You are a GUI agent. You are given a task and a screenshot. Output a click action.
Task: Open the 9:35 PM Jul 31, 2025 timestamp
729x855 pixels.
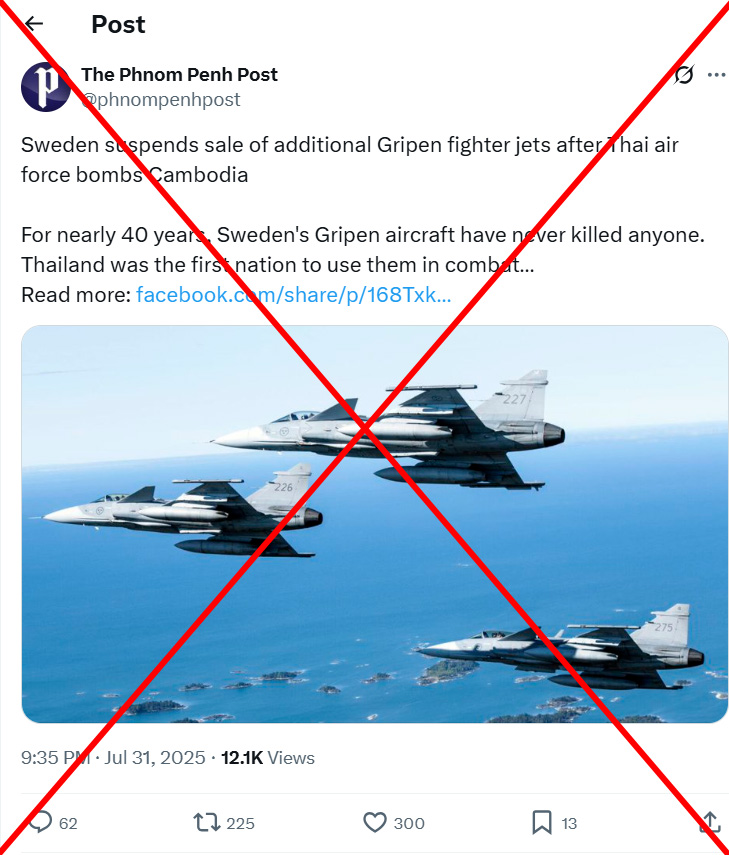[113, 758]
